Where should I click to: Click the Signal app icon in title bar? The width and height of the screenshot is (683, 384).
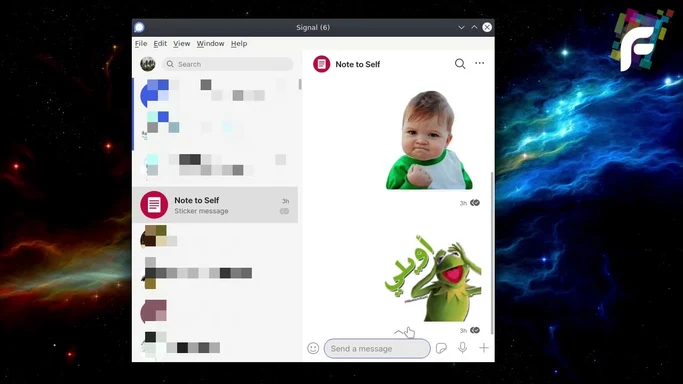pyautogui.click(x=139, y=27)
